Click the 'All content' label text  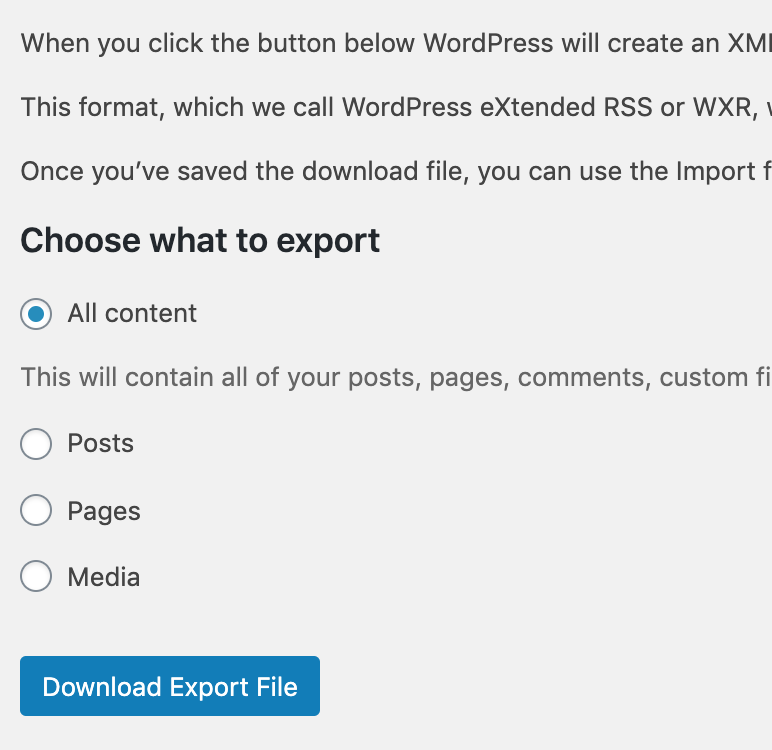coord(132,313)
